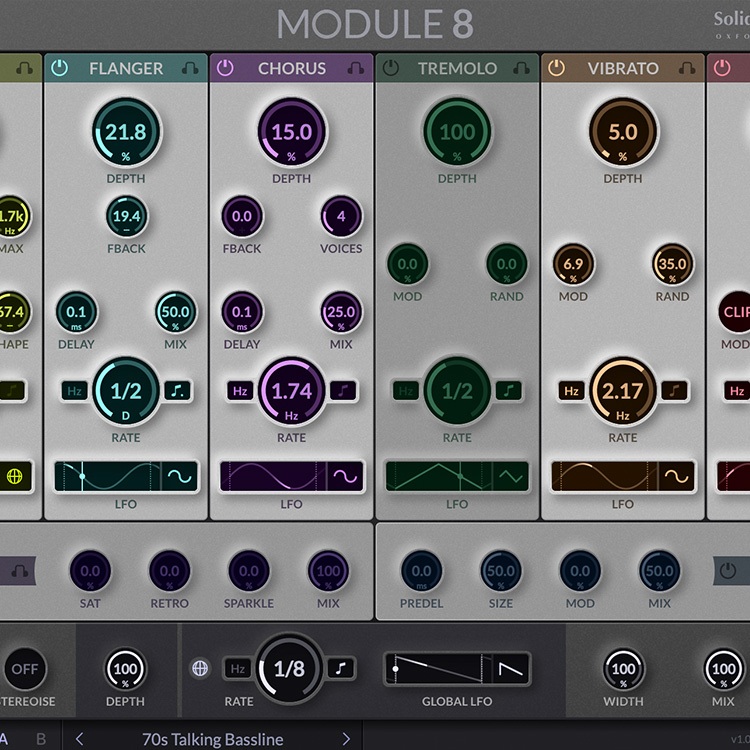The image size is (750, 750).
Task: Disable the Chorus module power switch
Action: [225, 69]
